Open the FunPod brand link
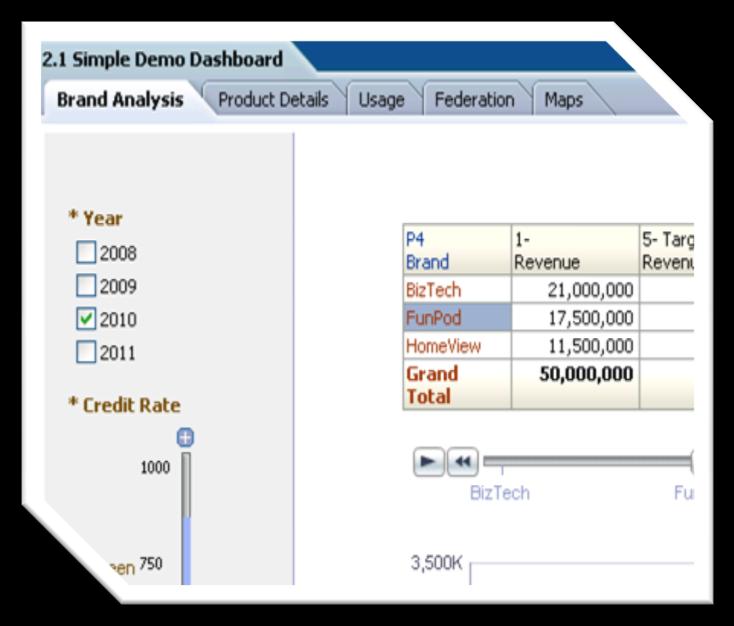Screen dimensions: 734x626 pyautogui.click(x=433, y=318)
